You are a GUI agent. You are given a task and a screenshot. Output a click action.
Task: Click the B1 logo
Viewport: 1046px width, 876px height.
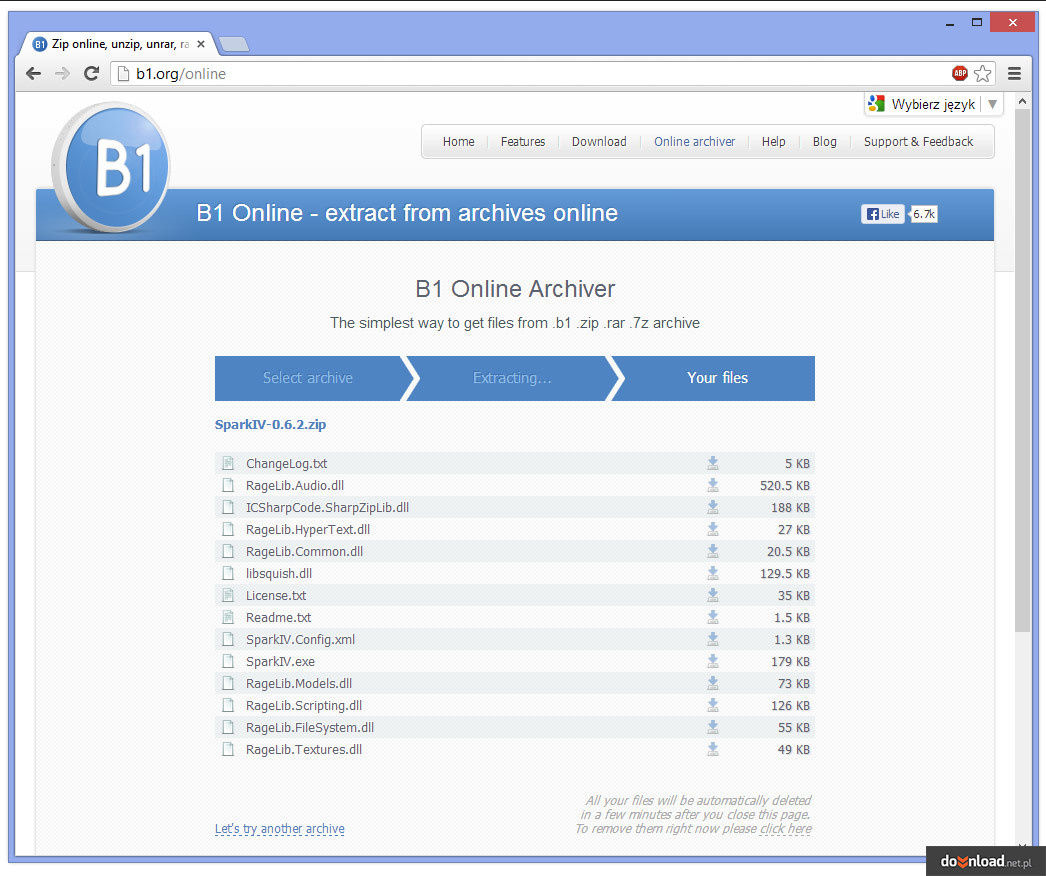pyautogui.click(x=111, y=167)
